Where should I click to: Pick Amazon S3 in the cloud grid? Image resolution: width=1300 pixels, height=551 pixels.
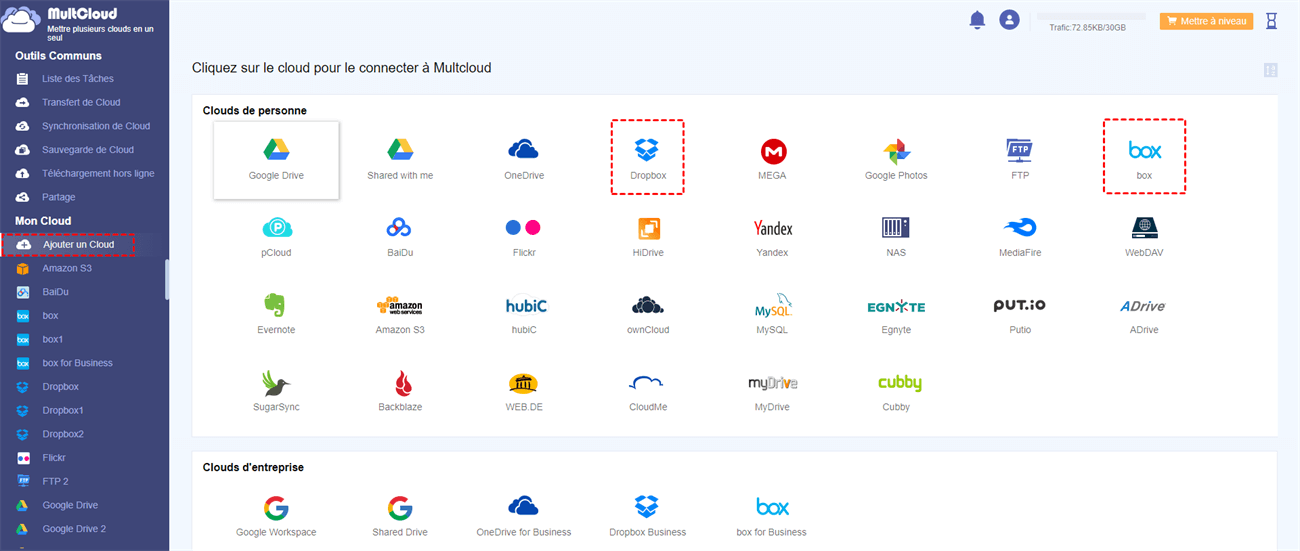pyautogui.click(x=400, y=315)
